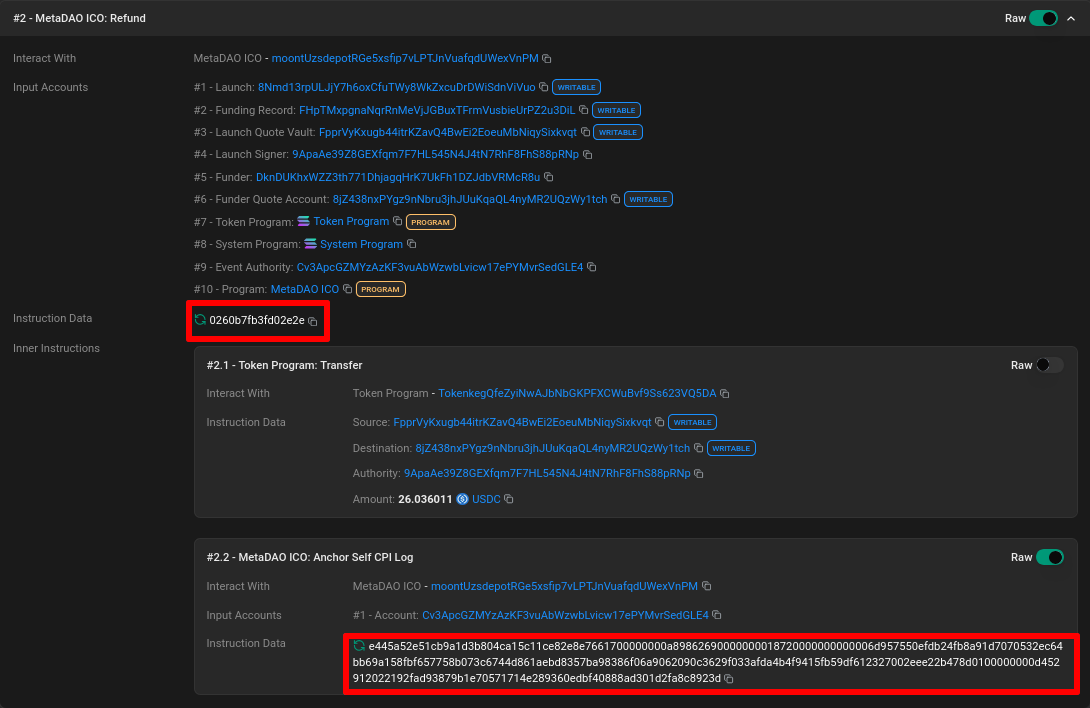Screen dimensions: 1090x708
Task: Open the Token Program link in #7
Action: pyautogui.click(x=351, y=221)
